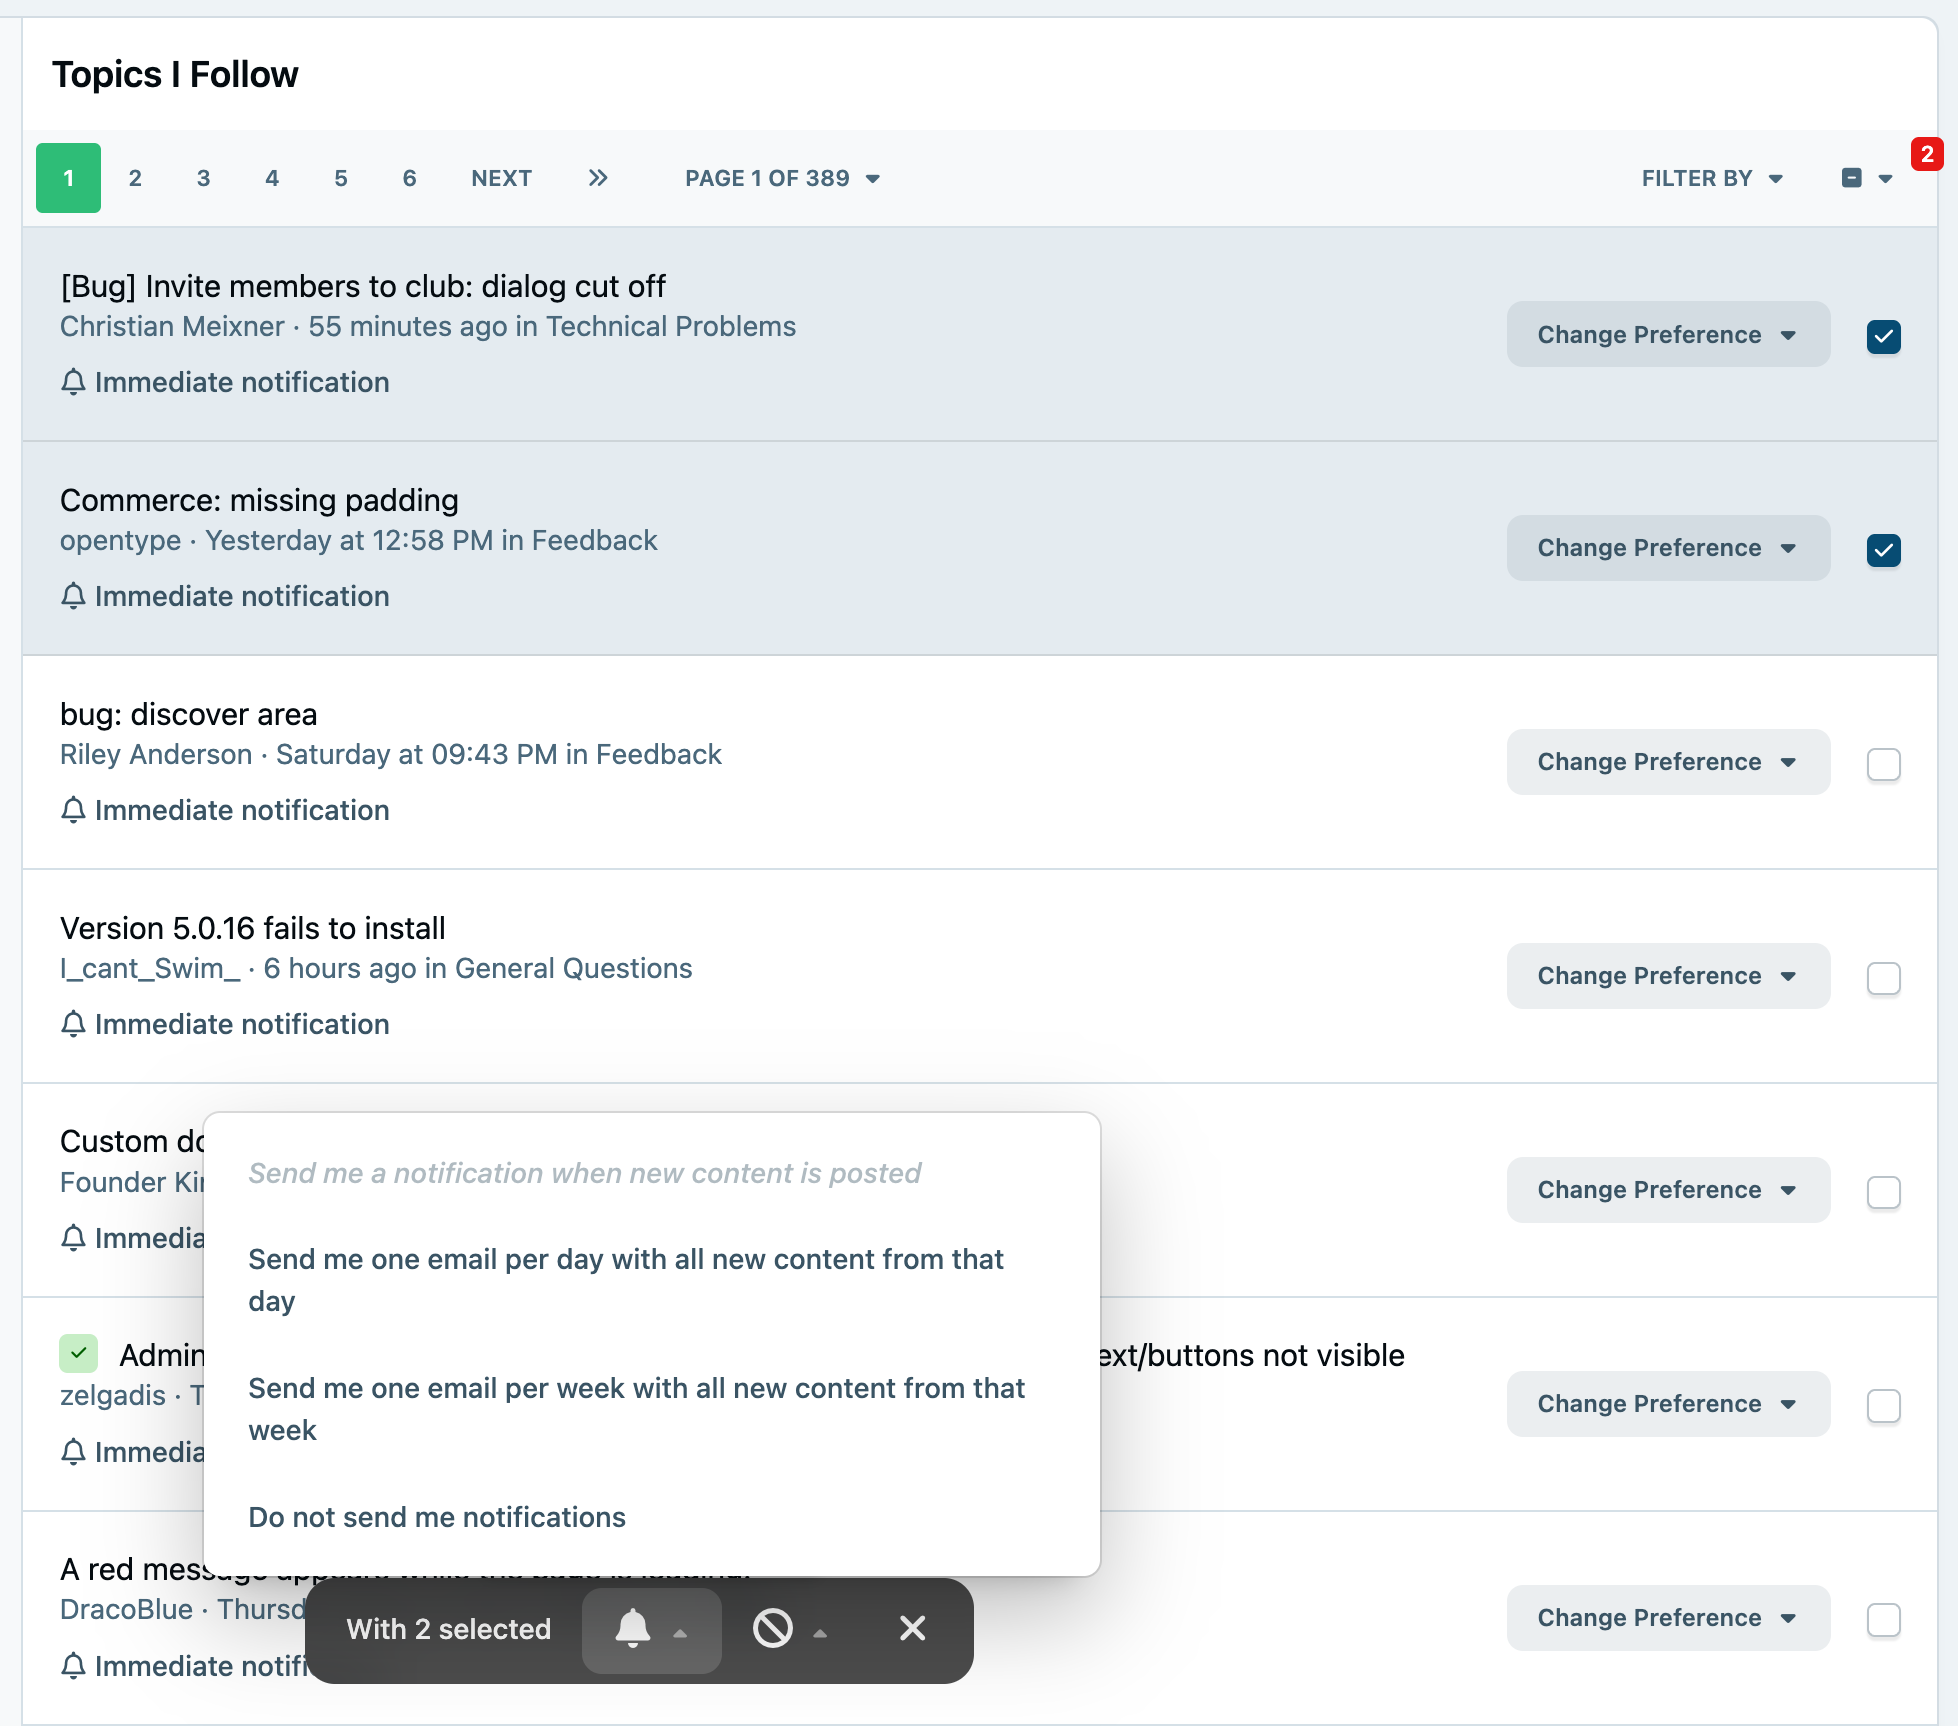Screen dimensions: 1958x1726
Task: Open Change Preference for zelgadis Admin topic
Action: pos(1668,1404)
